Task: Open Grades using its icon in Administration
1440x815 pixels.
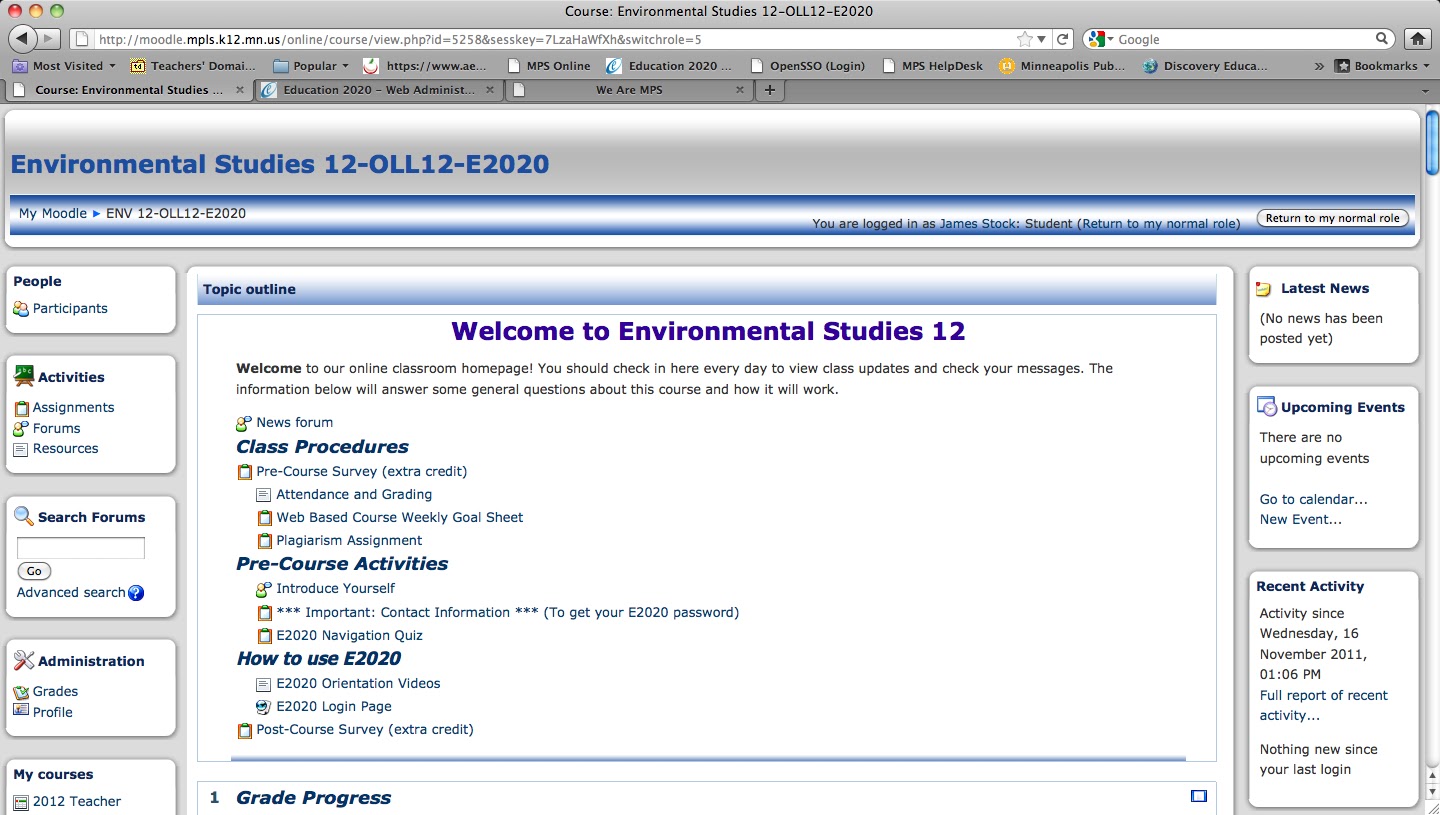Action: (x=22, y=691)
